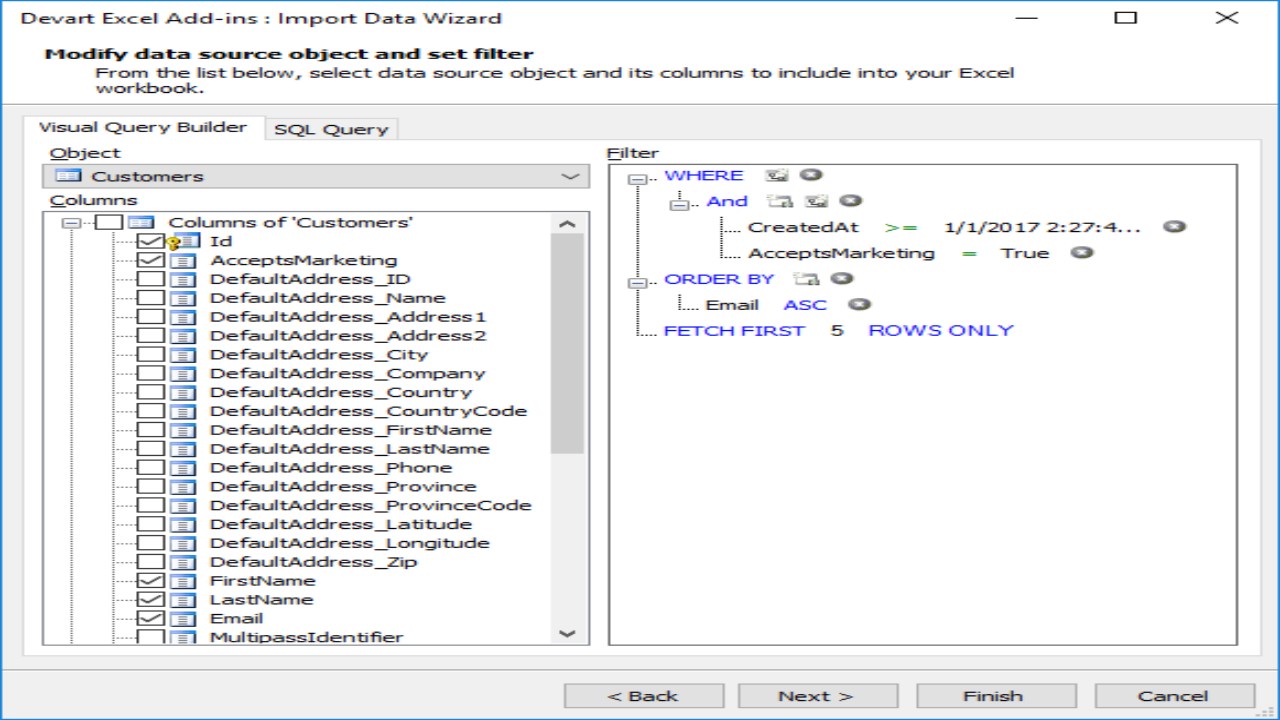
Task: Click the column icon beside DefaultAddress_ID
Action: click(183, 279)
